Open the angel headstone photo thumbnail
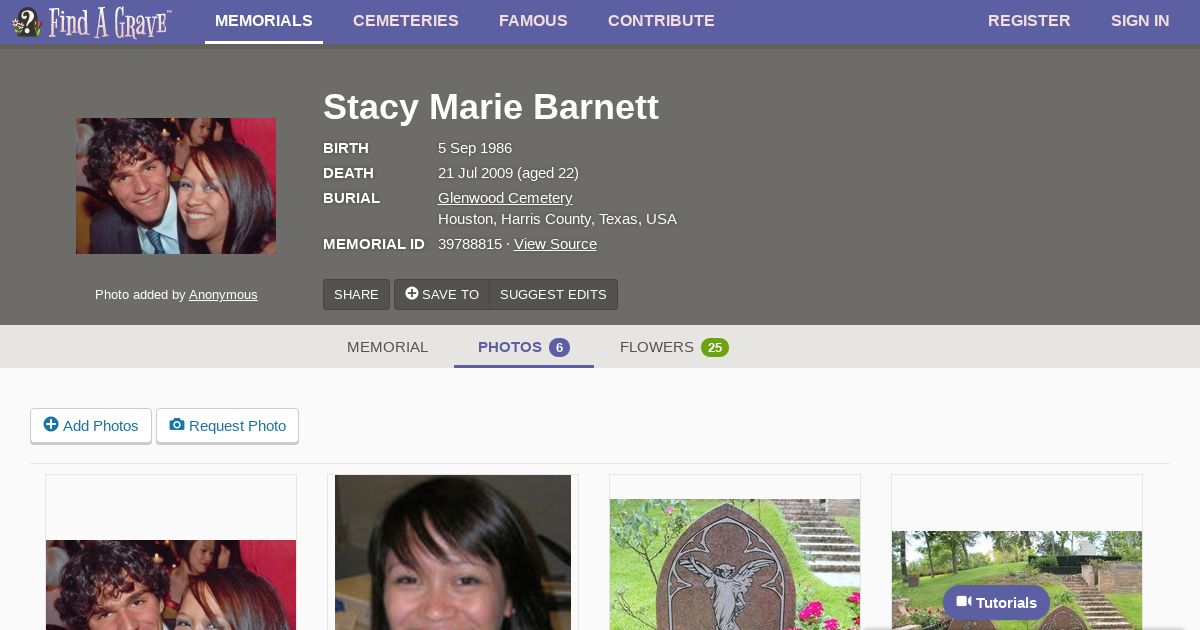 (735, 564)
